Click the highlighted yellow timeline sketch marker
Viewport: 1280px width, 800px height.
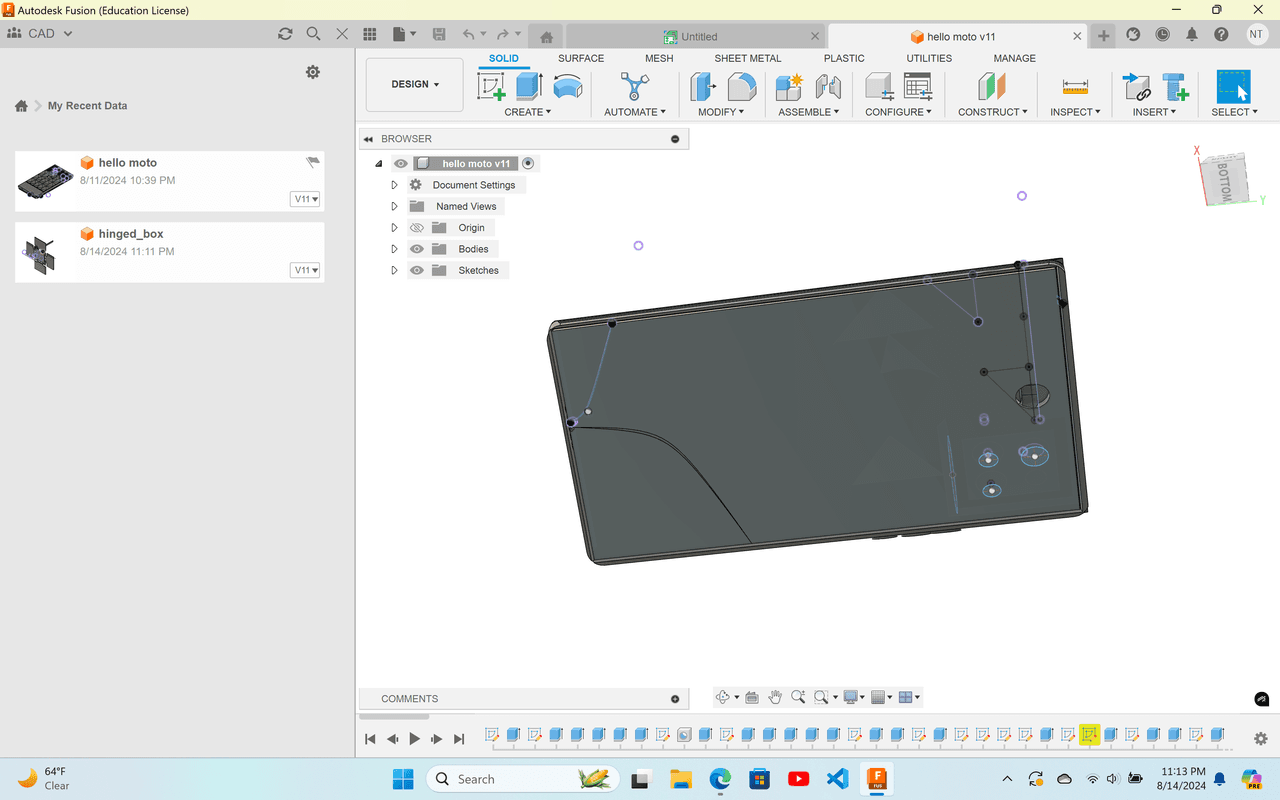pyautogui.click(x=1089, y=735)
